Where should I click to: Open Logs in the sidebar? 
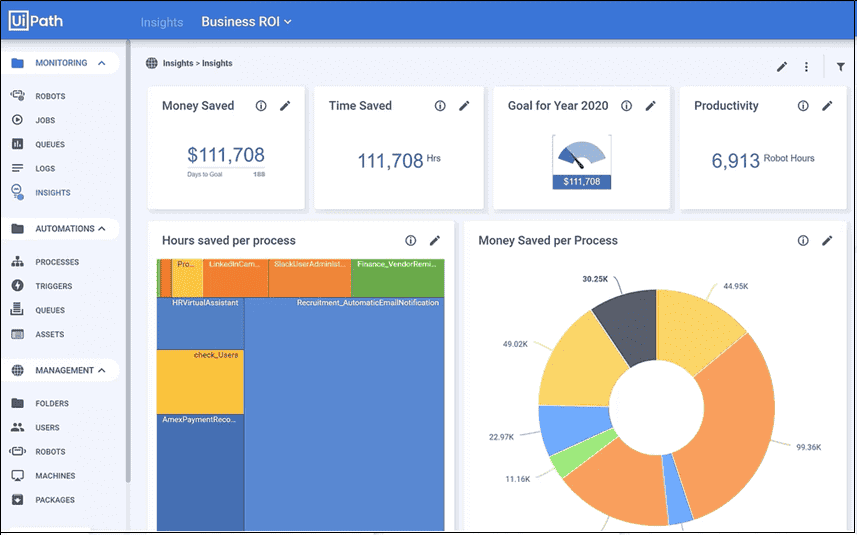(x=45, y=168)
